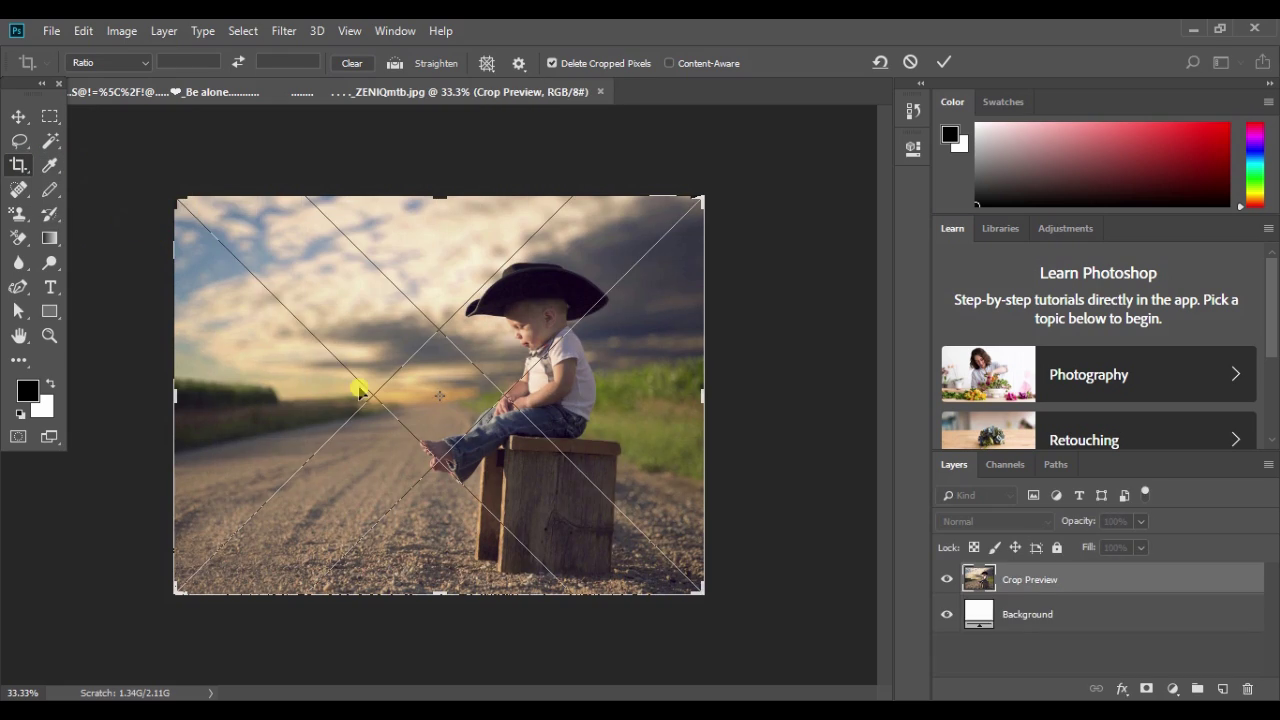
Task: Select the Magic Wand tool
Action: point(50,141)
